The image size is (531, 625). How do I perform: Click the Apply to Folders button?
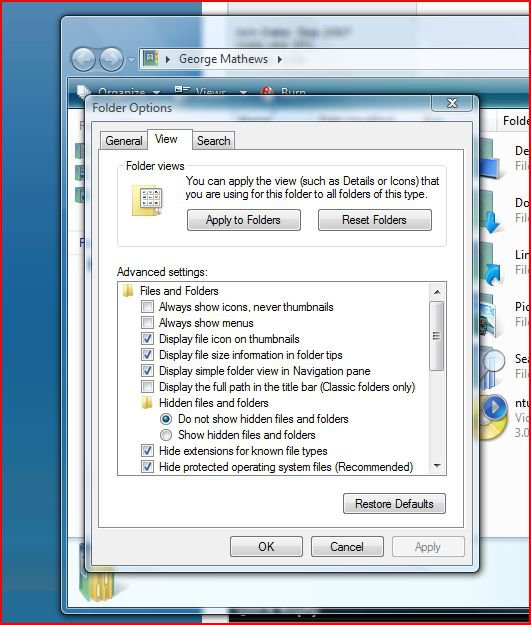(244, 220)
